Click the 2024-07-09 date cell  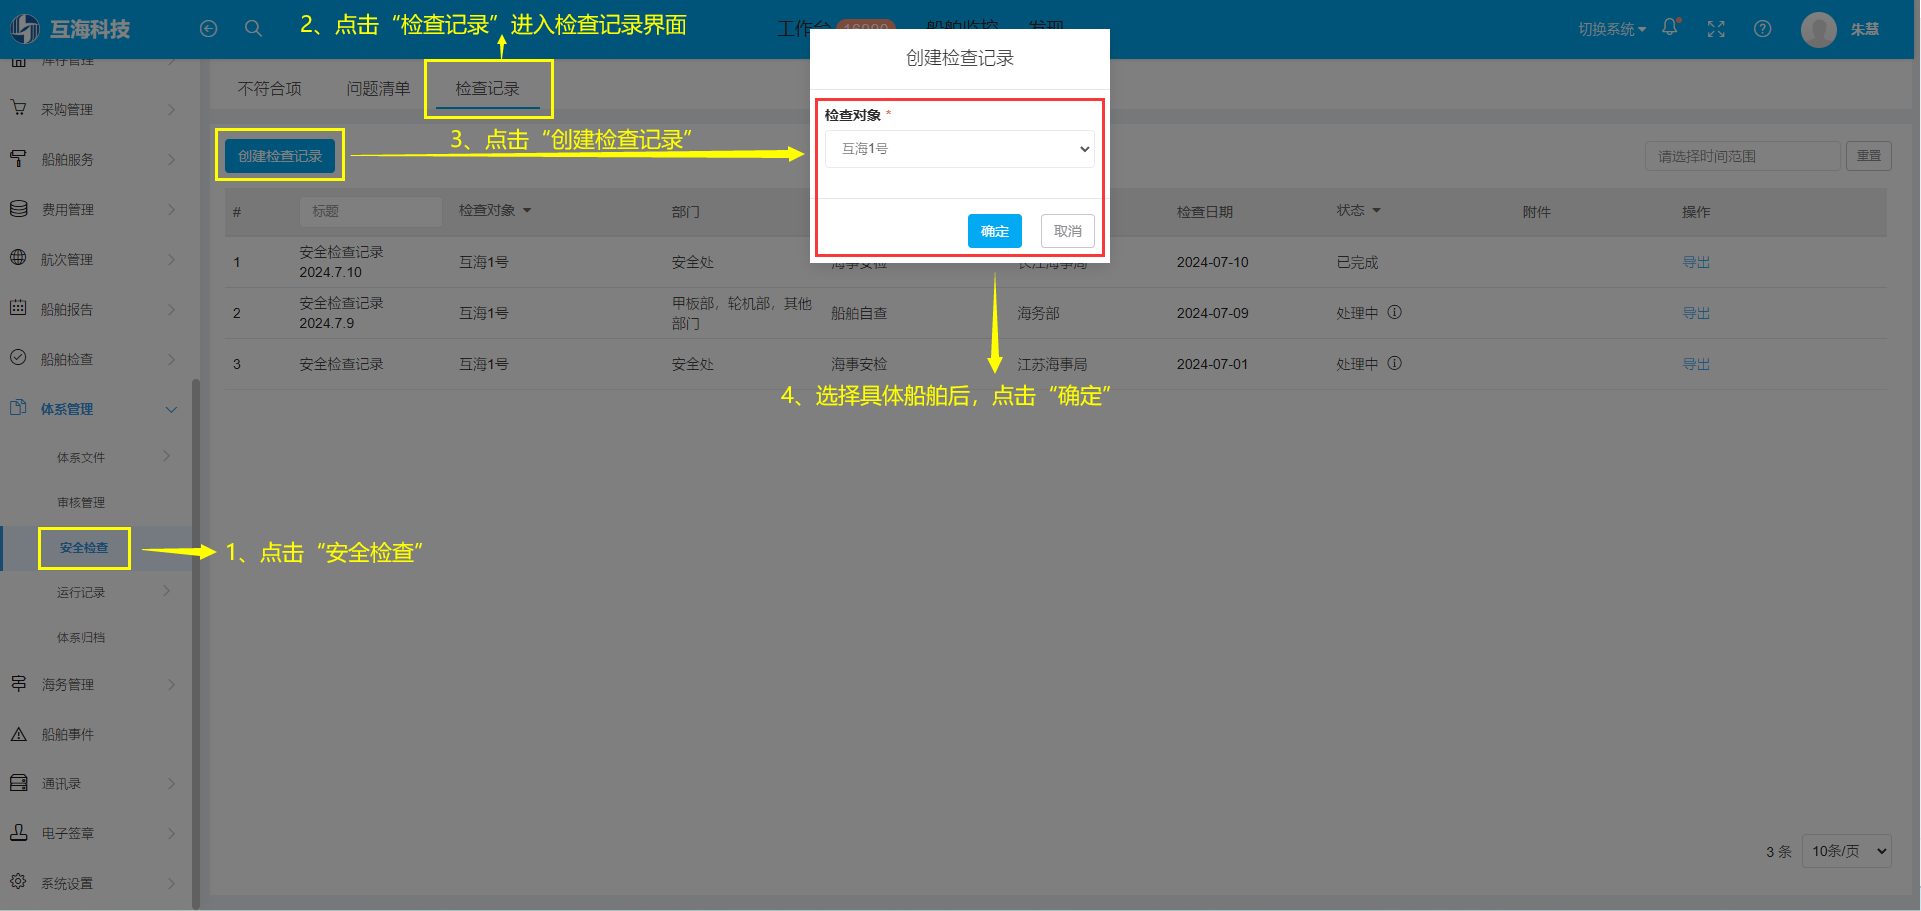[1212, 313]
